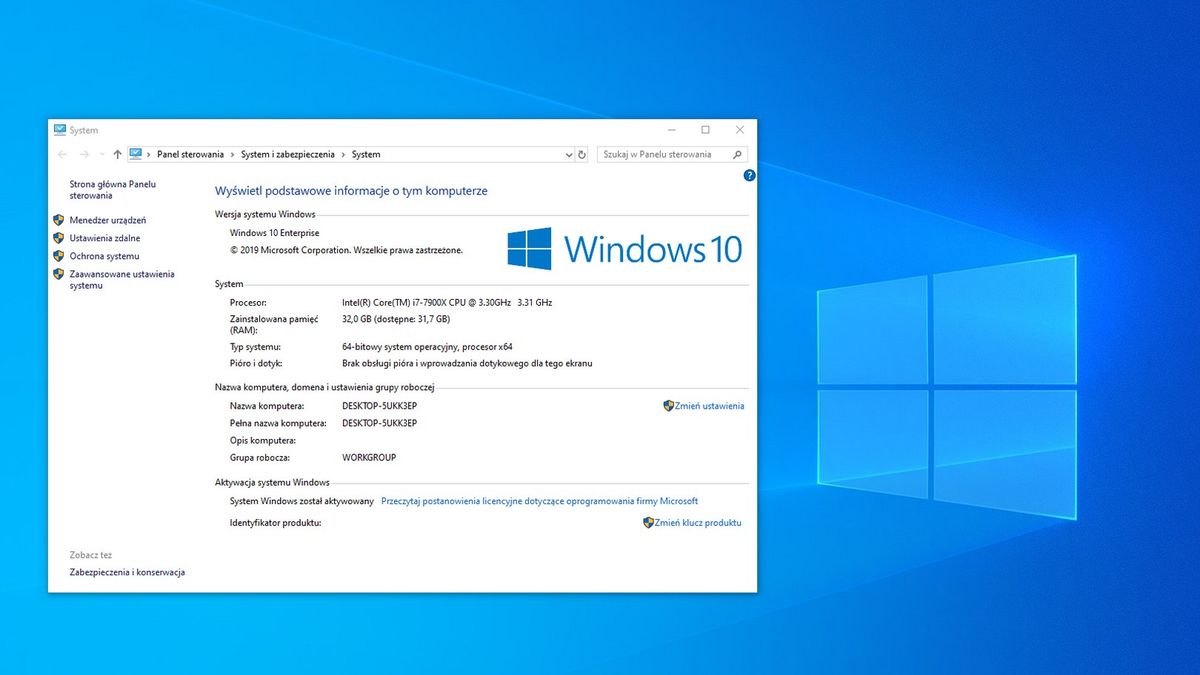Image resolution: width=1200 pixels, height=675 pixels.
Task: Go up one level with up arrow
Action: tap(118, 155)
